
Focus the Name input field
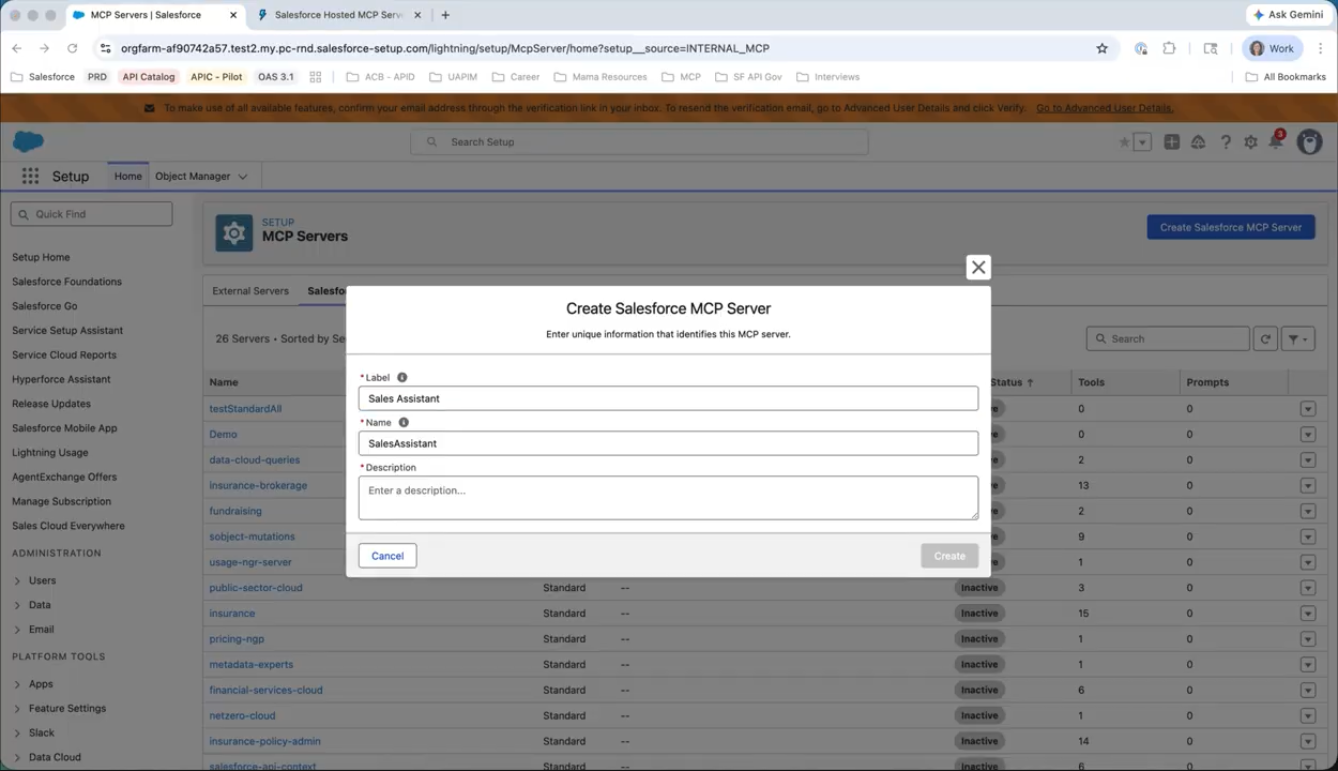tap(668, 443)
